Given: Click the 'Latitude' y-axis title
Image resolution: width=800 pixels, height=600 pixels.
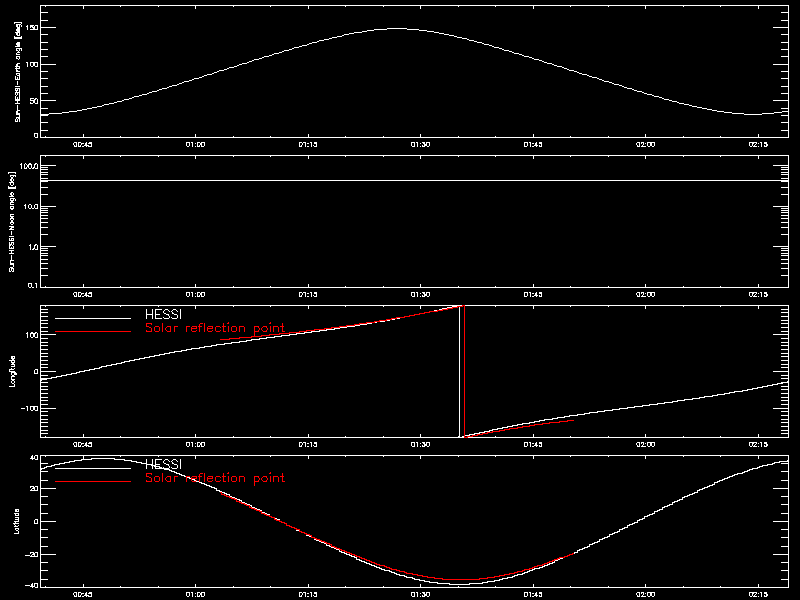Looking at the screenshot, I should (x=16, y=521).
